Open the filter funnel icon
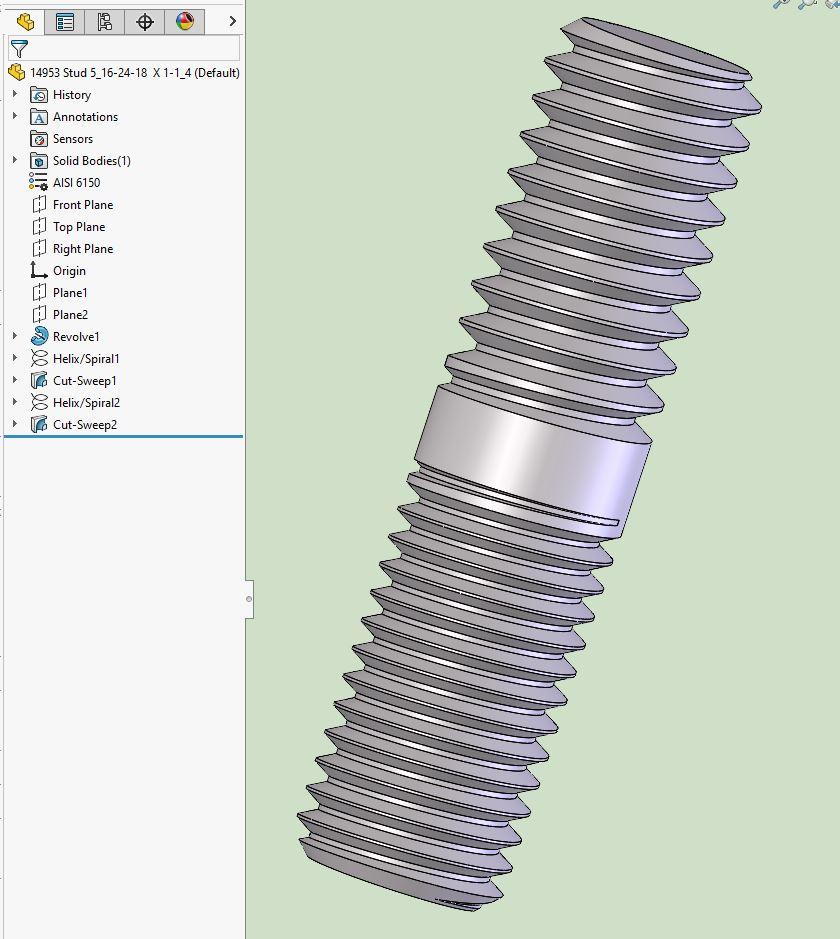The height and width of the screenshot is (939, 840). [17, 47]
